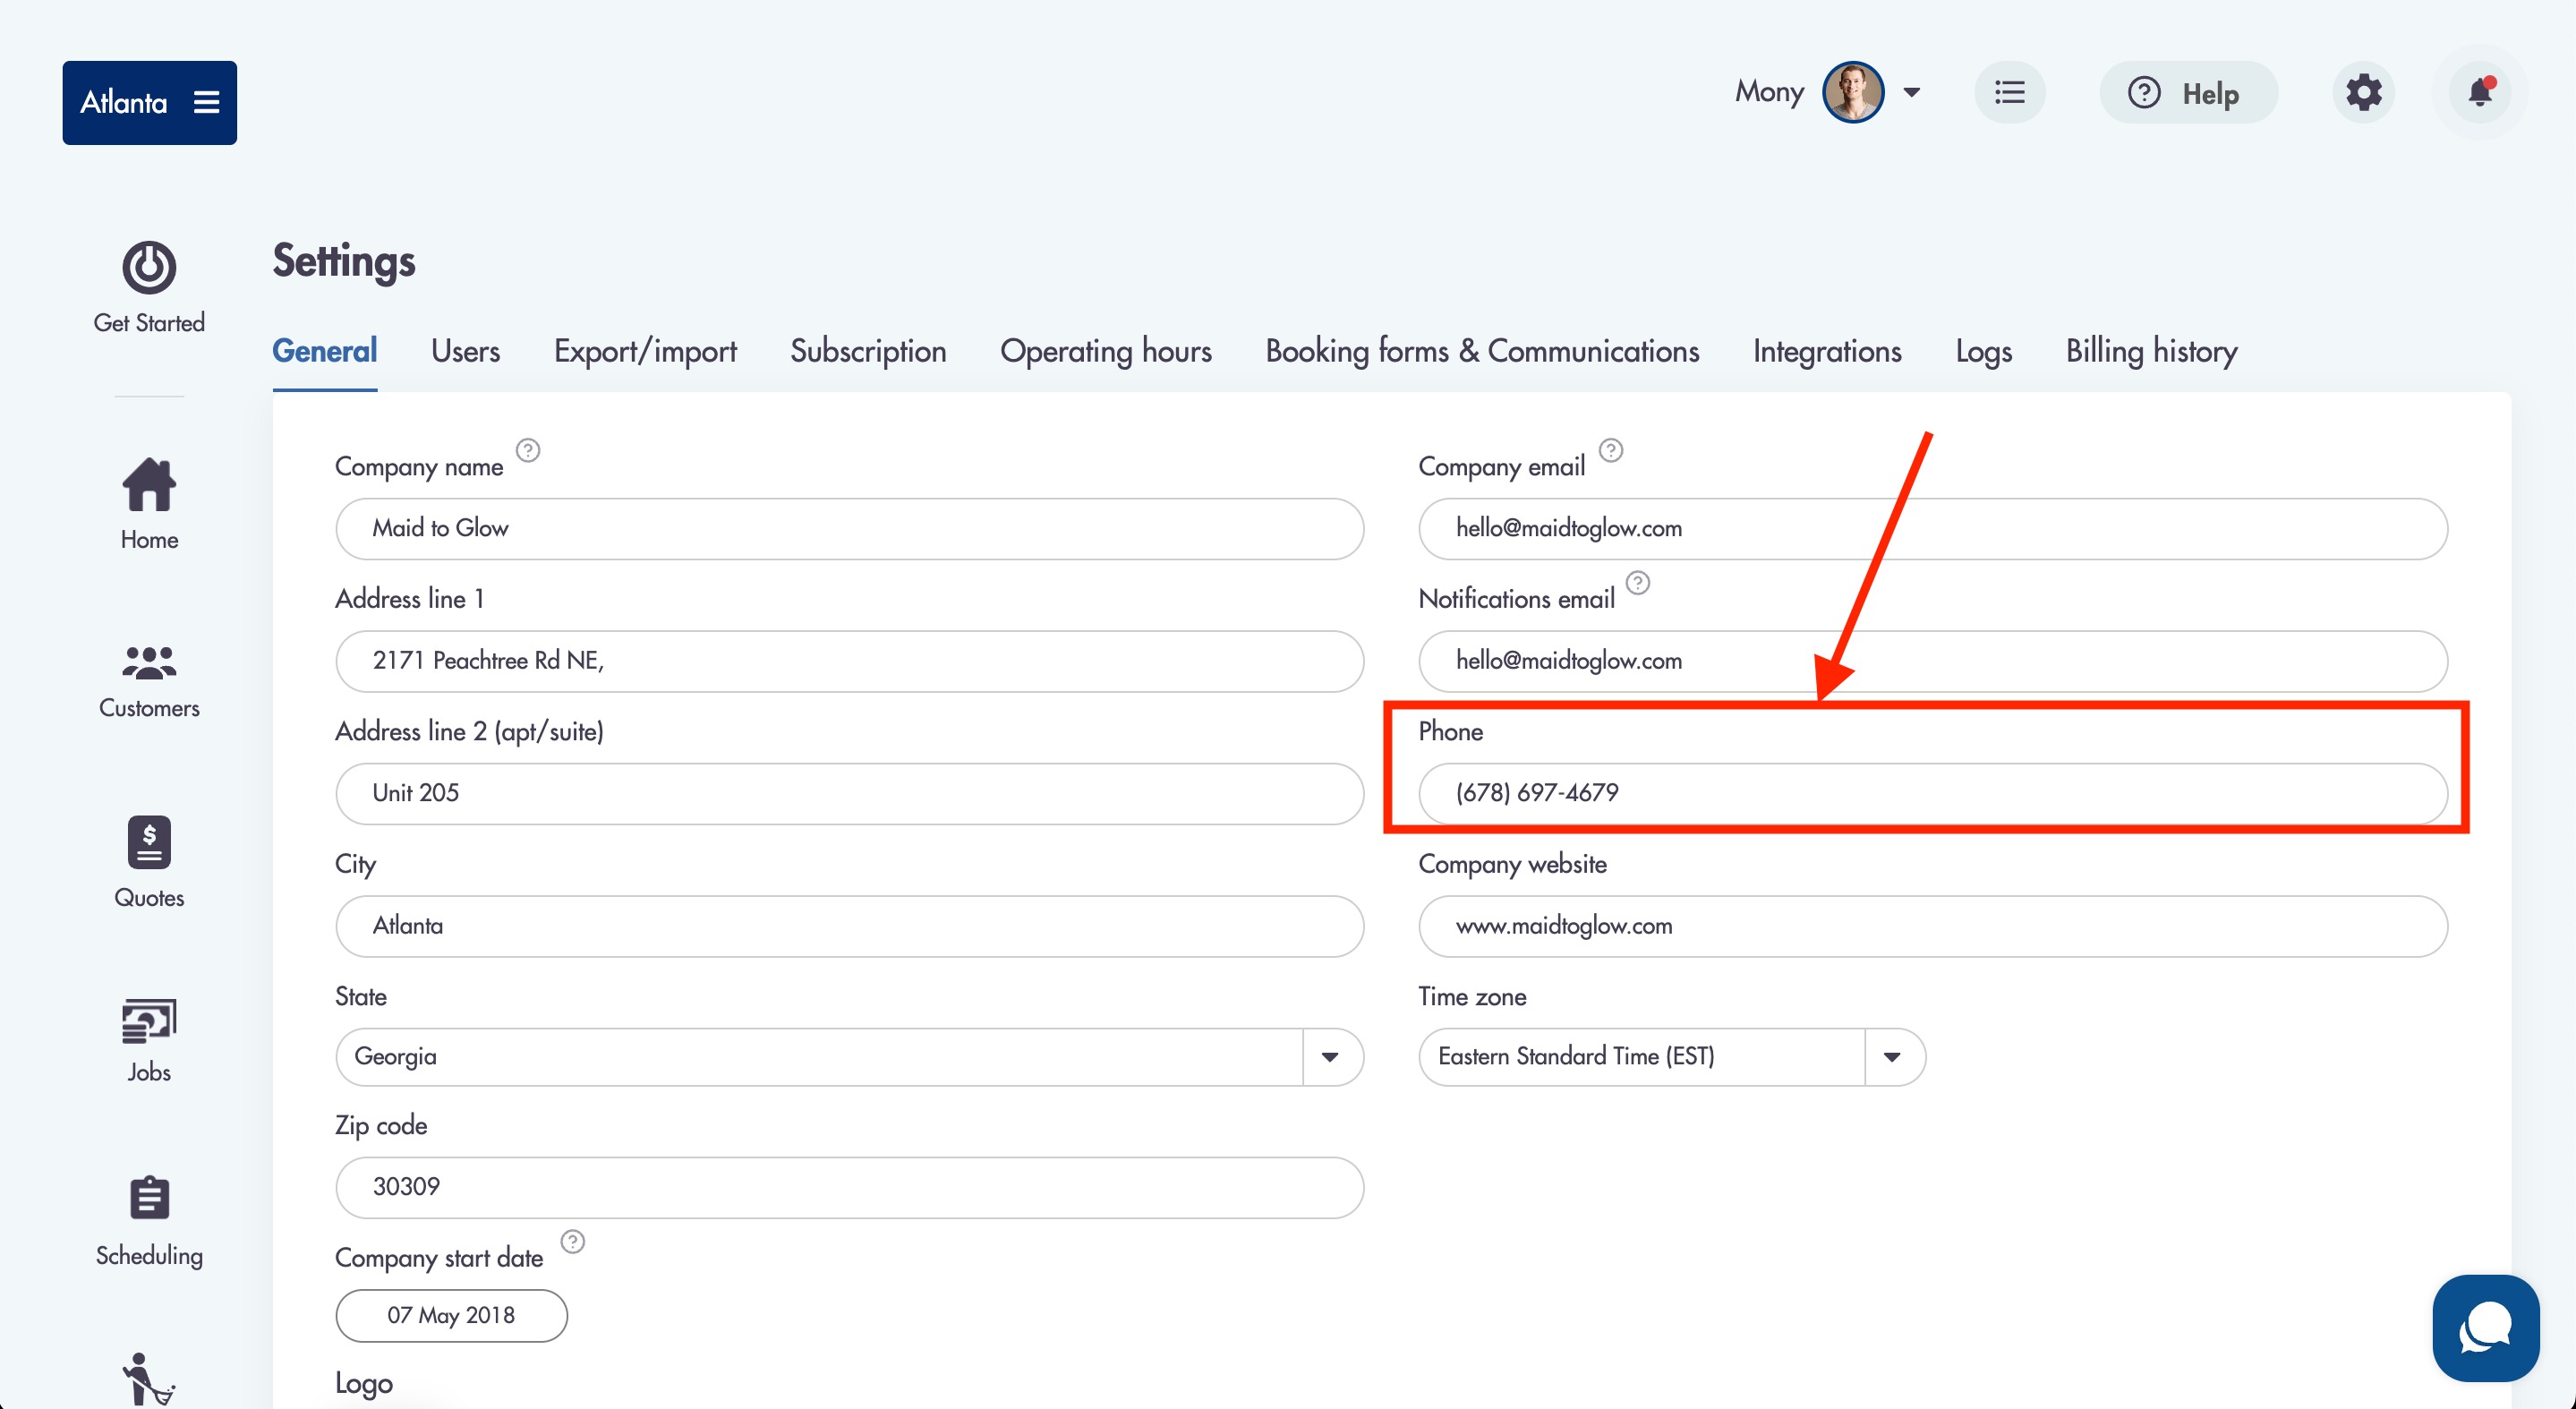
Task: Go to Home in the sidebar
Action: 149,486
